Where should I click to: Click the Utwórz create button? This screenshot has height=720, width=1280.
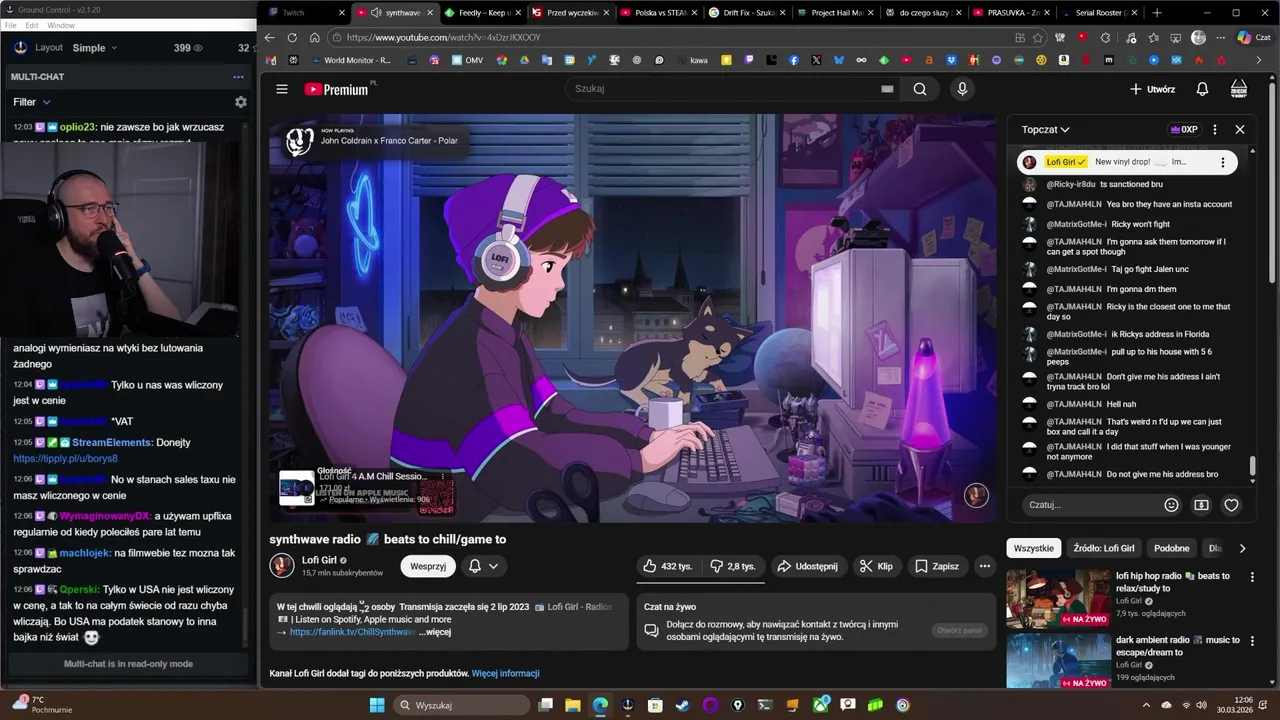click(1152, 89)
